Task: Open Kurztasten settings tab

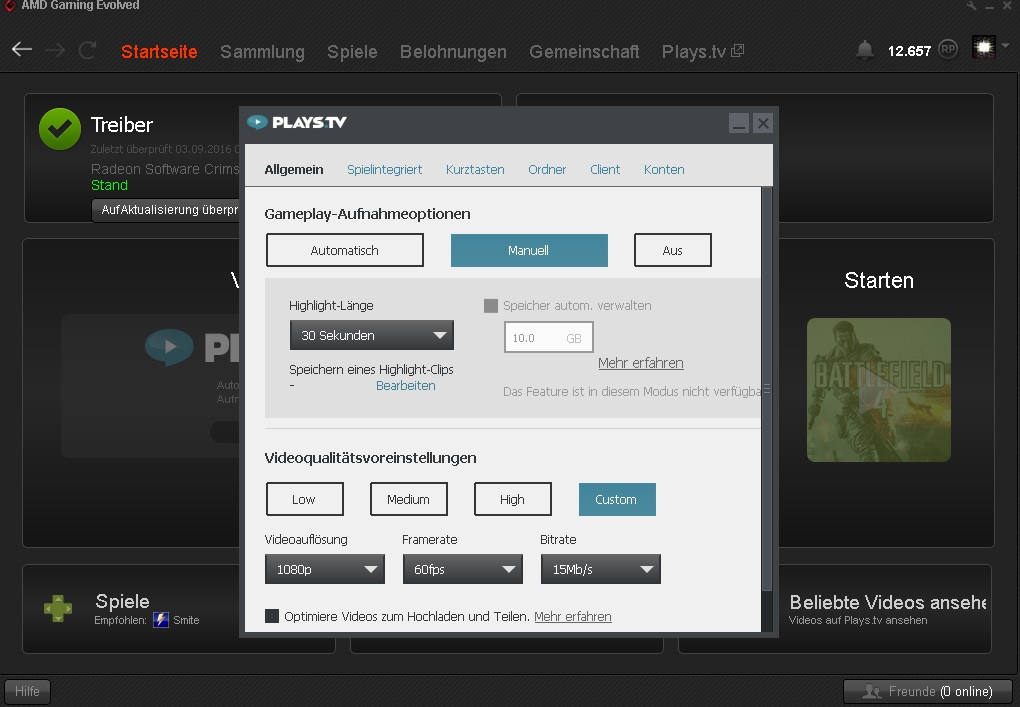Action: click(475, 170)
